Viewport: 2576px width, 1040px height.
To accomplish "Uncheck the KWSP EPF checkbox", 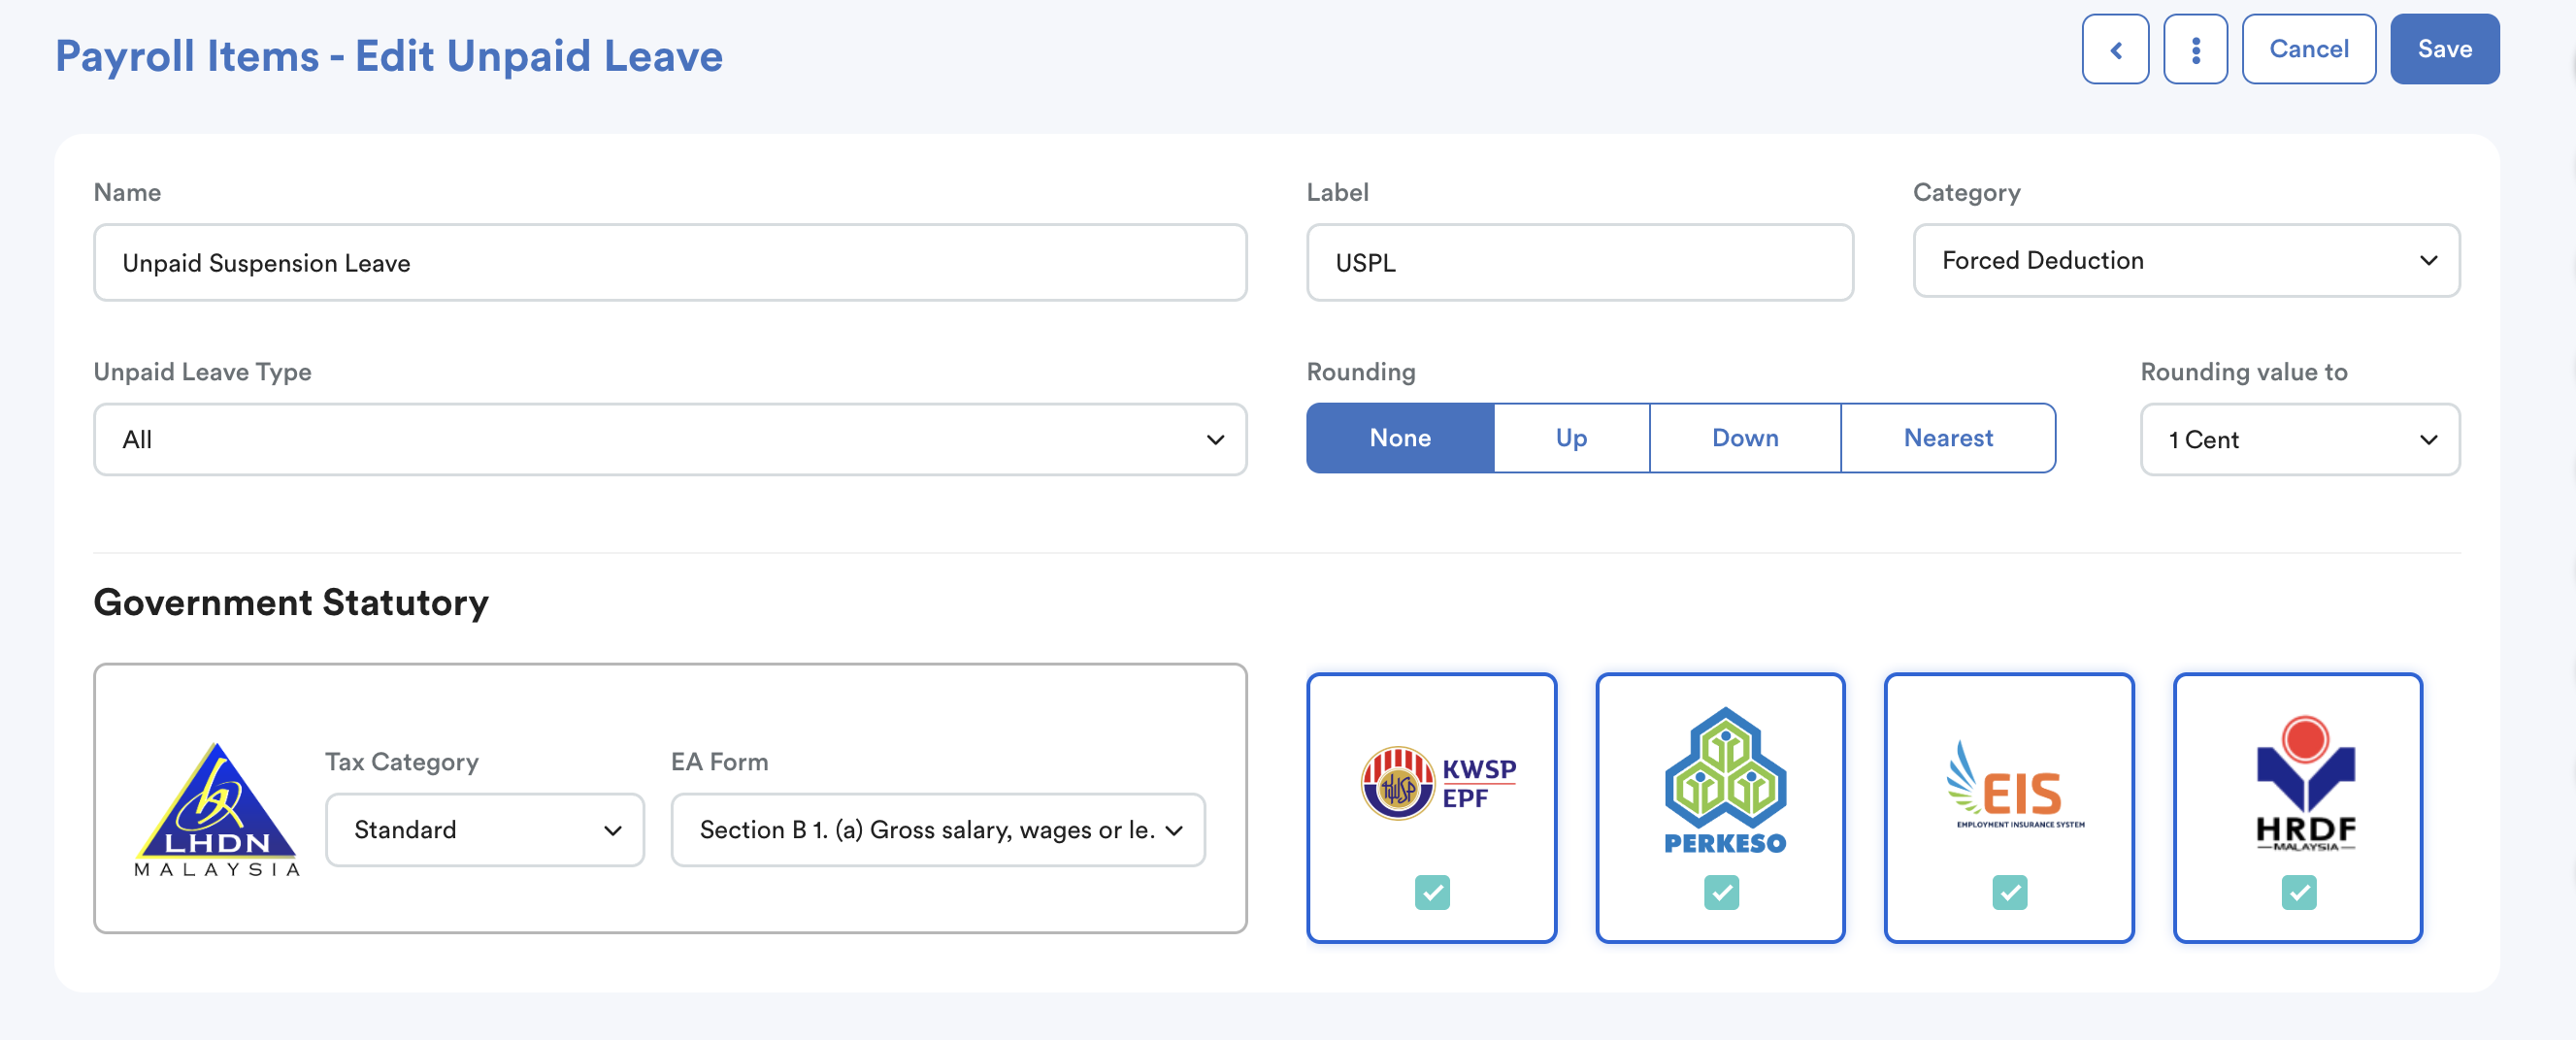I will 1432,892.
